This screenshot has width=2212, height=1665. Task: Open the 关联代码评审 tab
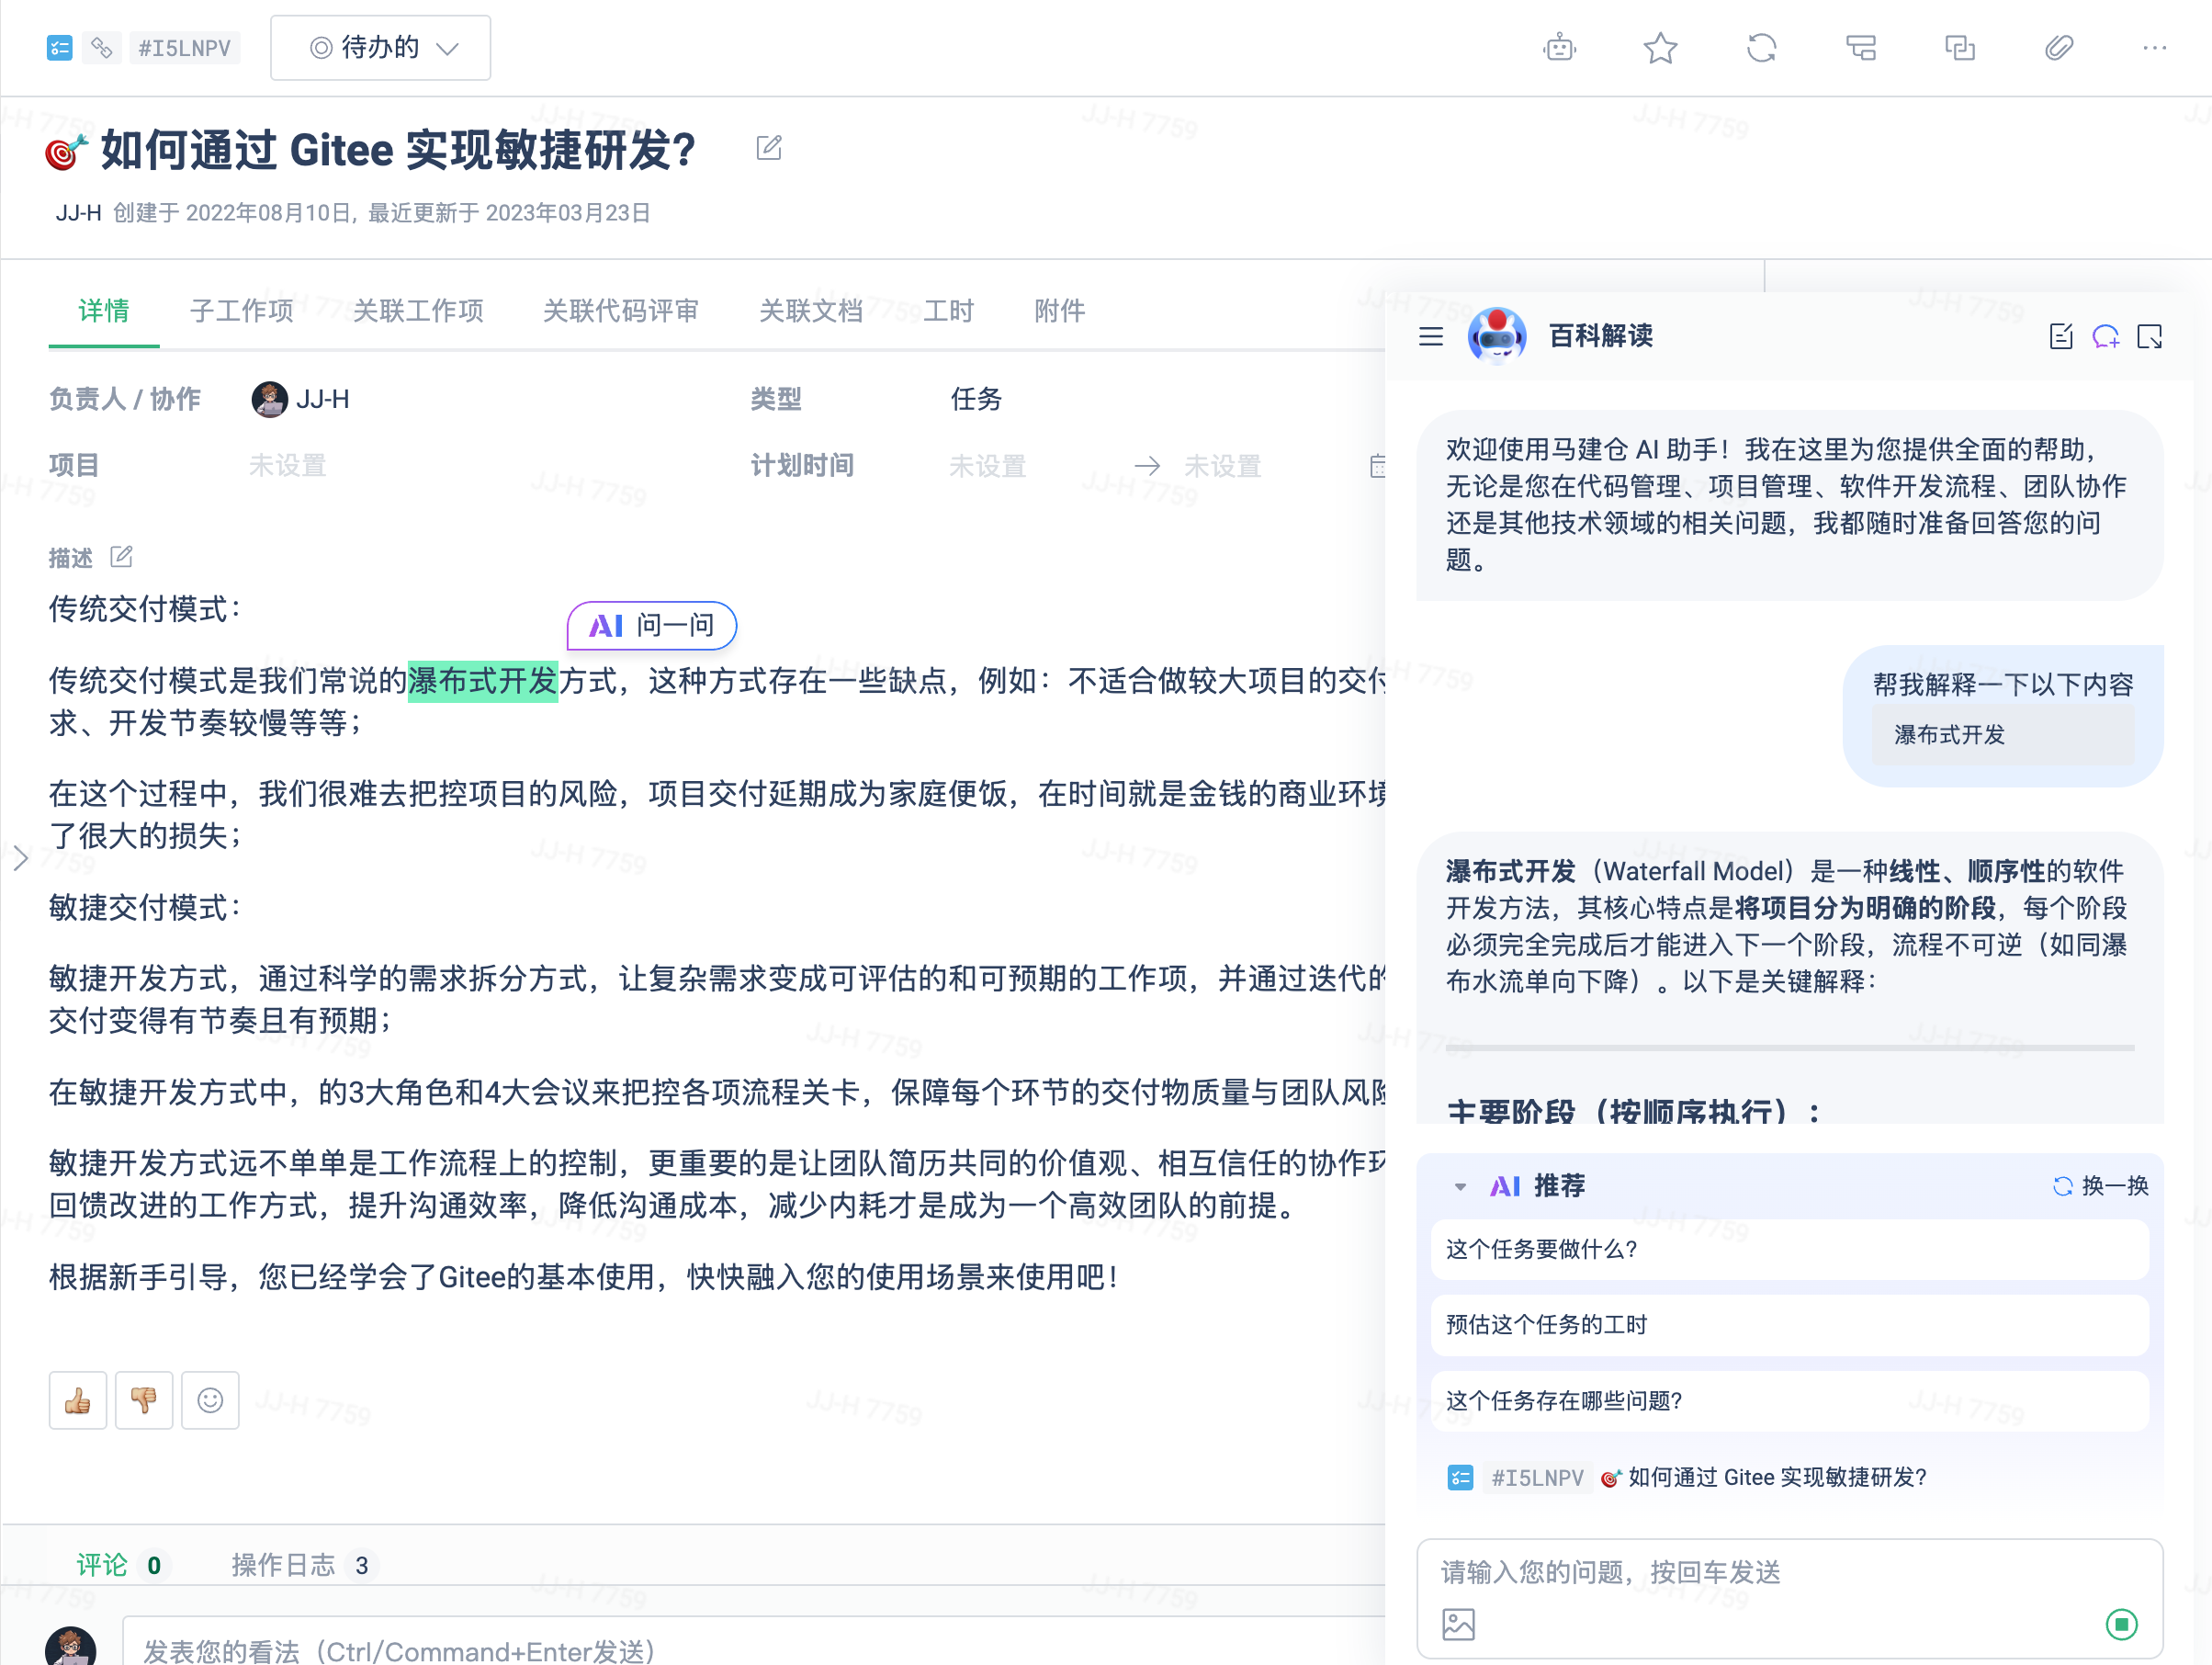[x=621, y=311]
